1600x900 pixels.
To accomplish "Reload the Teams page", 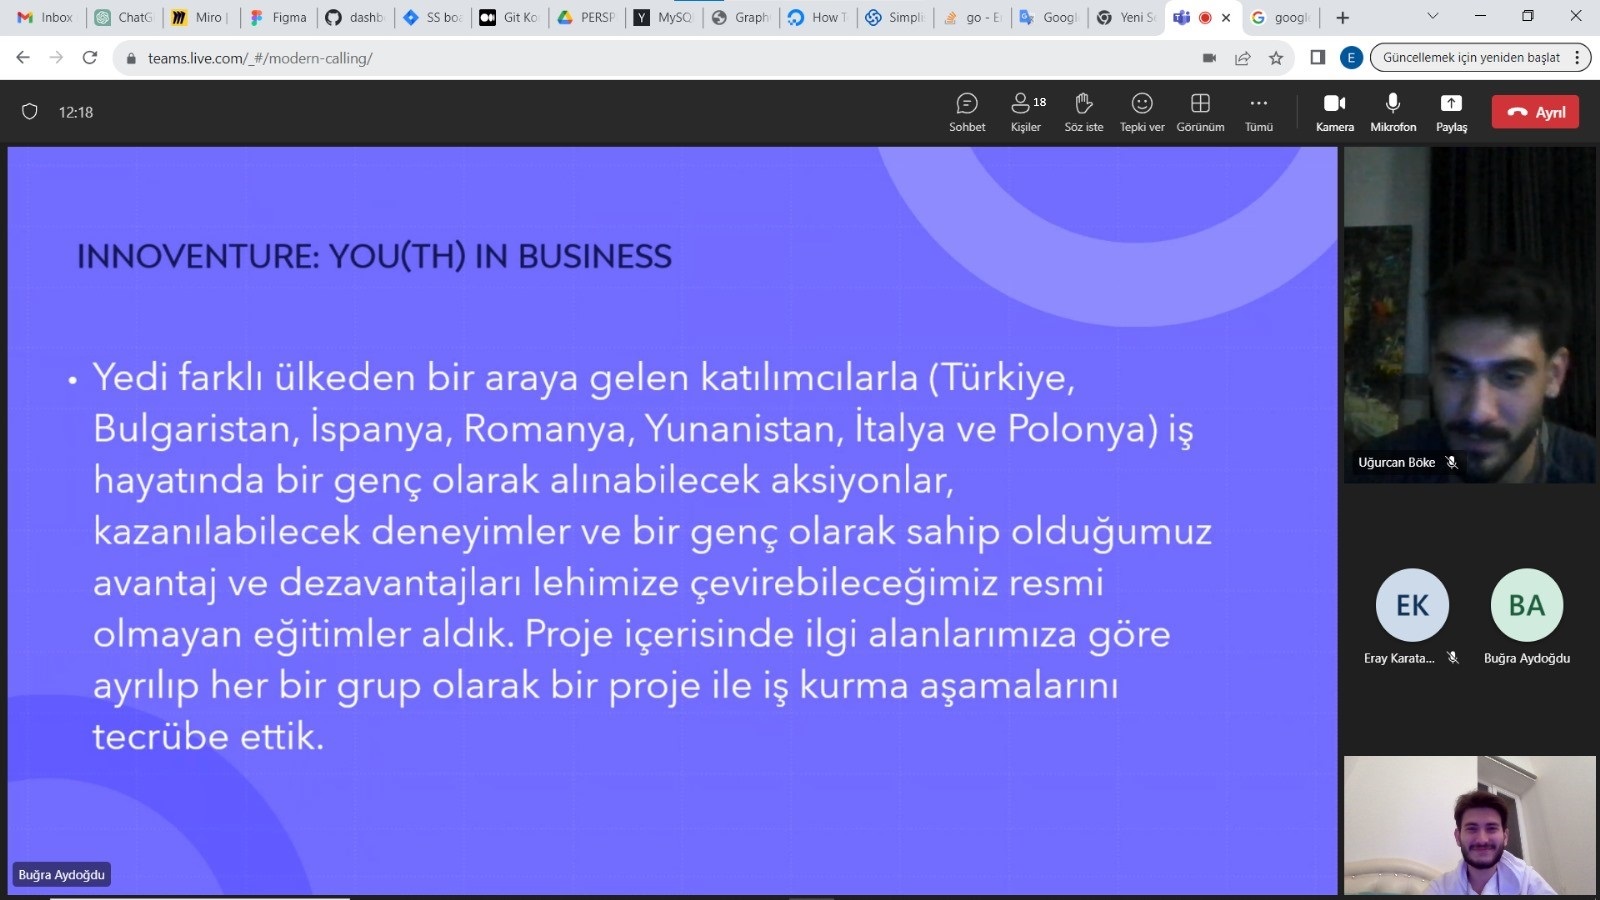I will click(x=90, y=58).
